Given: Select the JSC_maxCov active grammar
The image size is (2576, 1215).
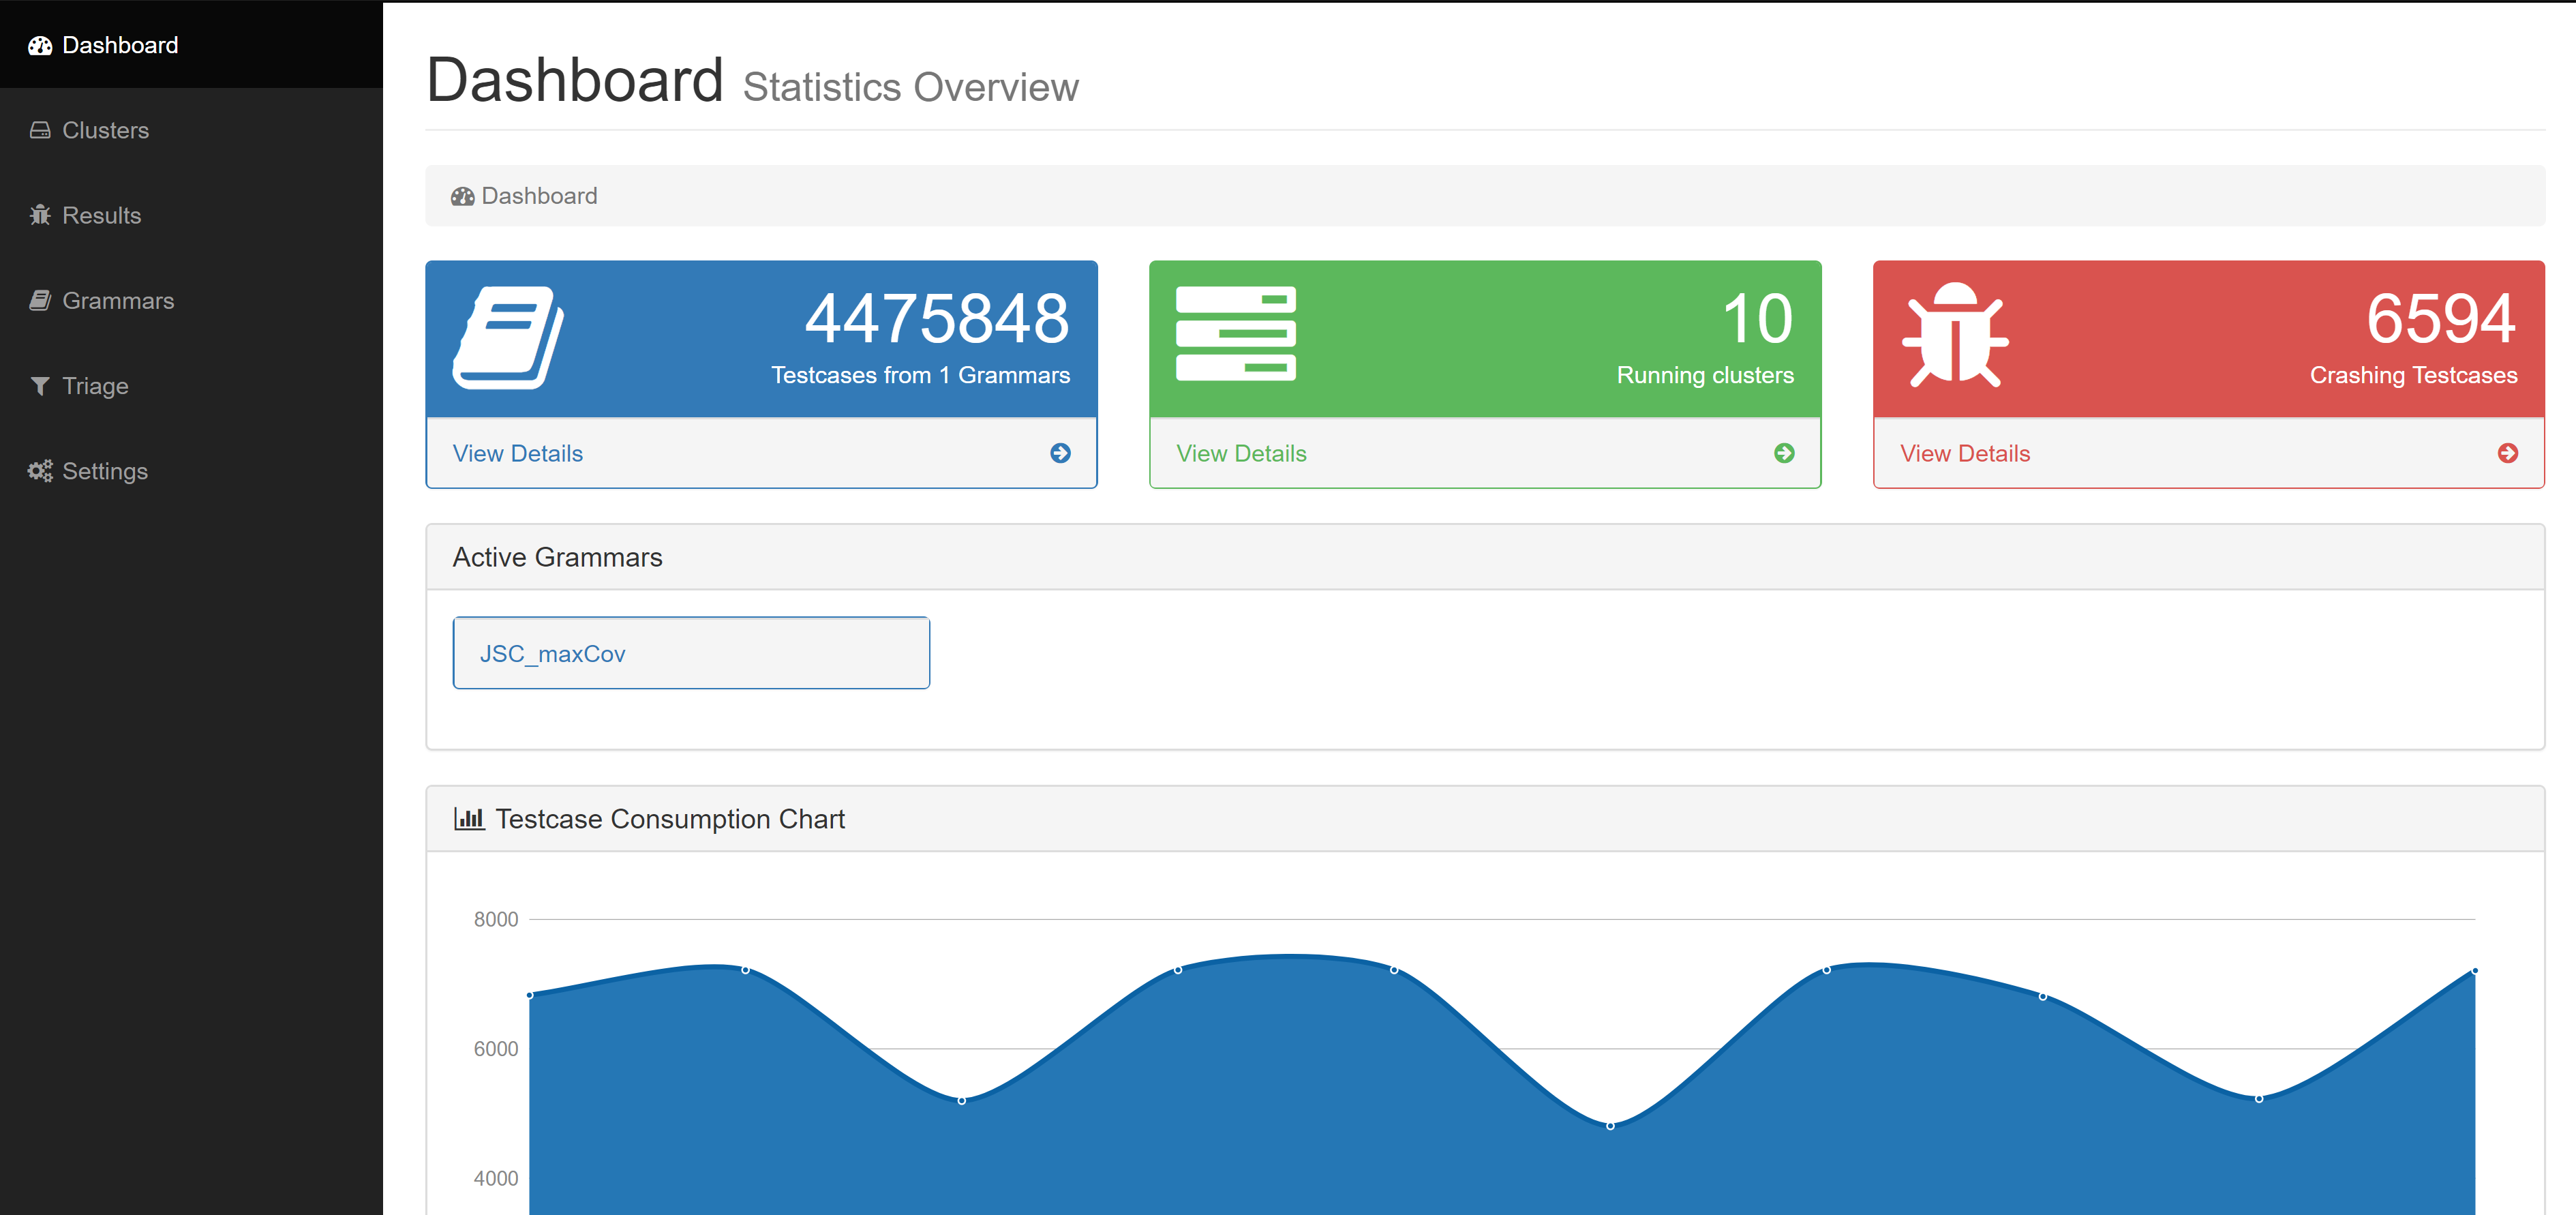Looking at the screenshot, I should pyautogui.click(x=691, y=653).
